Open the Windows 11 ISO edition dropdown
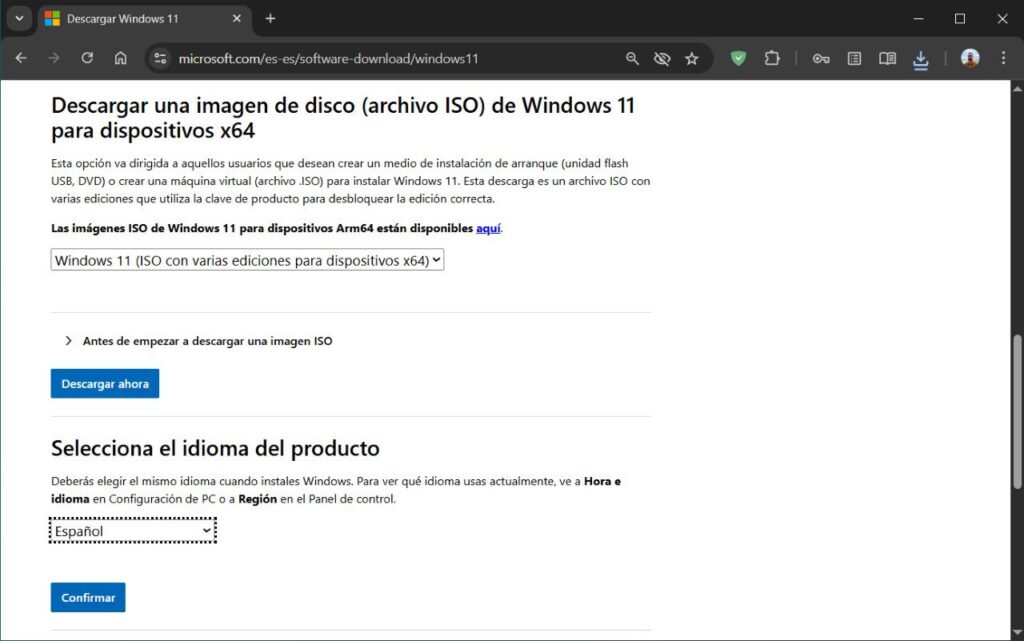This screenshot has height=641, width=1024. coord(248,260)
